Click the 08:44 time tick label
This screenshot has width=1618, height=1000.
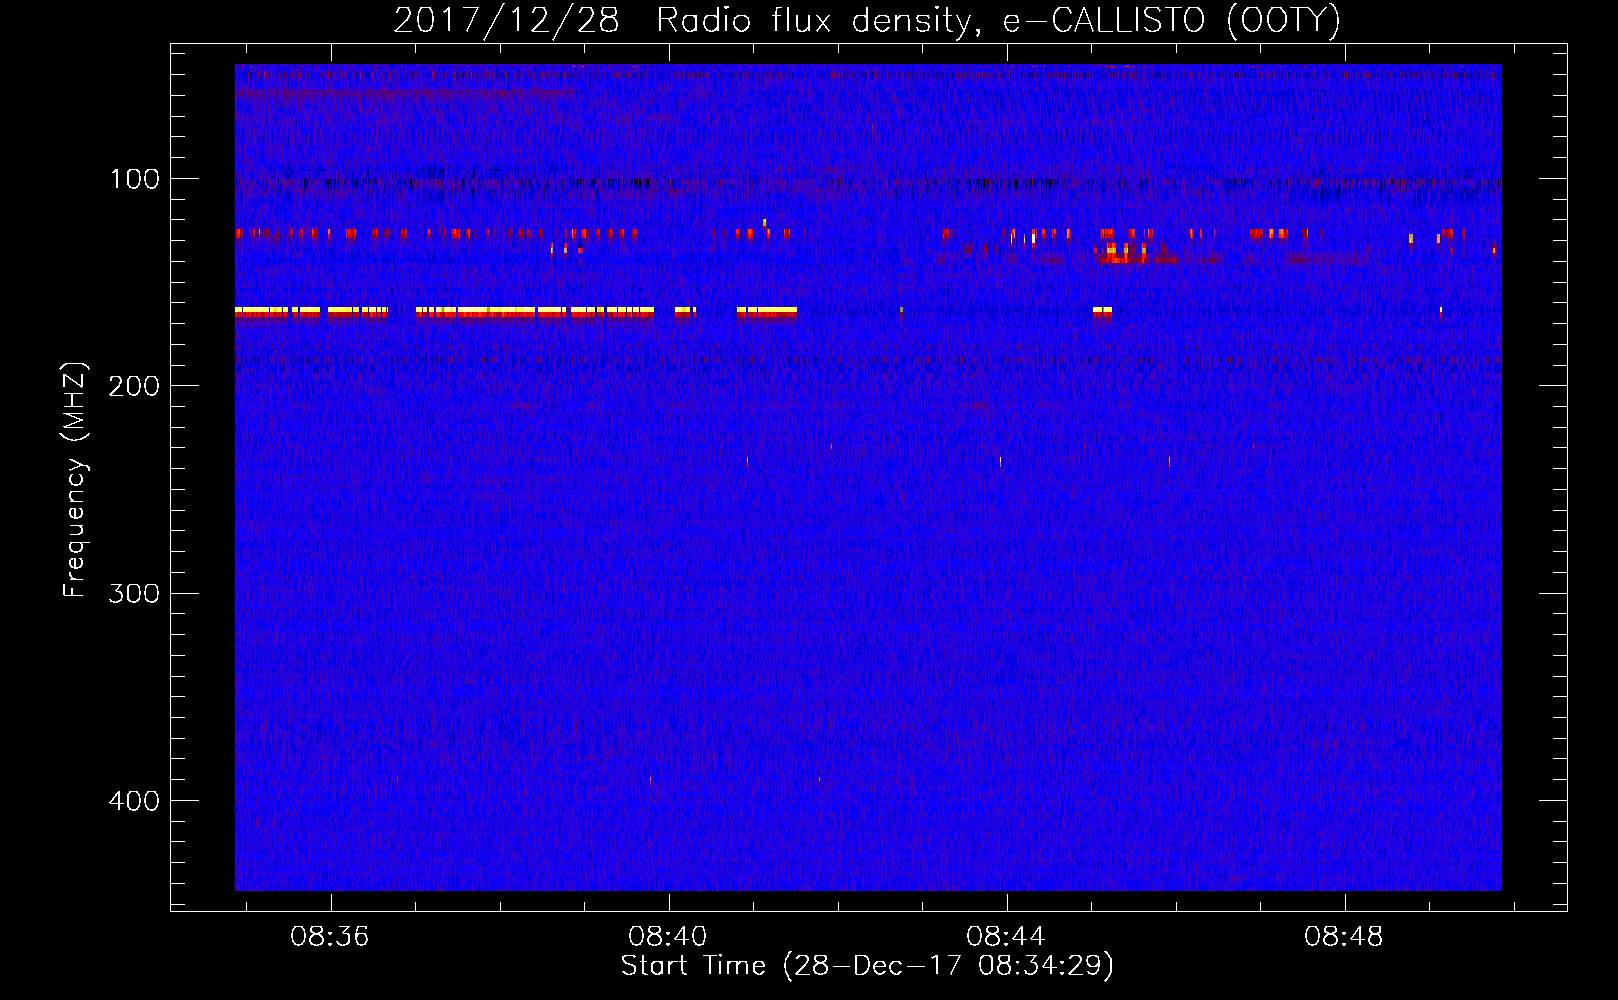click(1006, 937)
